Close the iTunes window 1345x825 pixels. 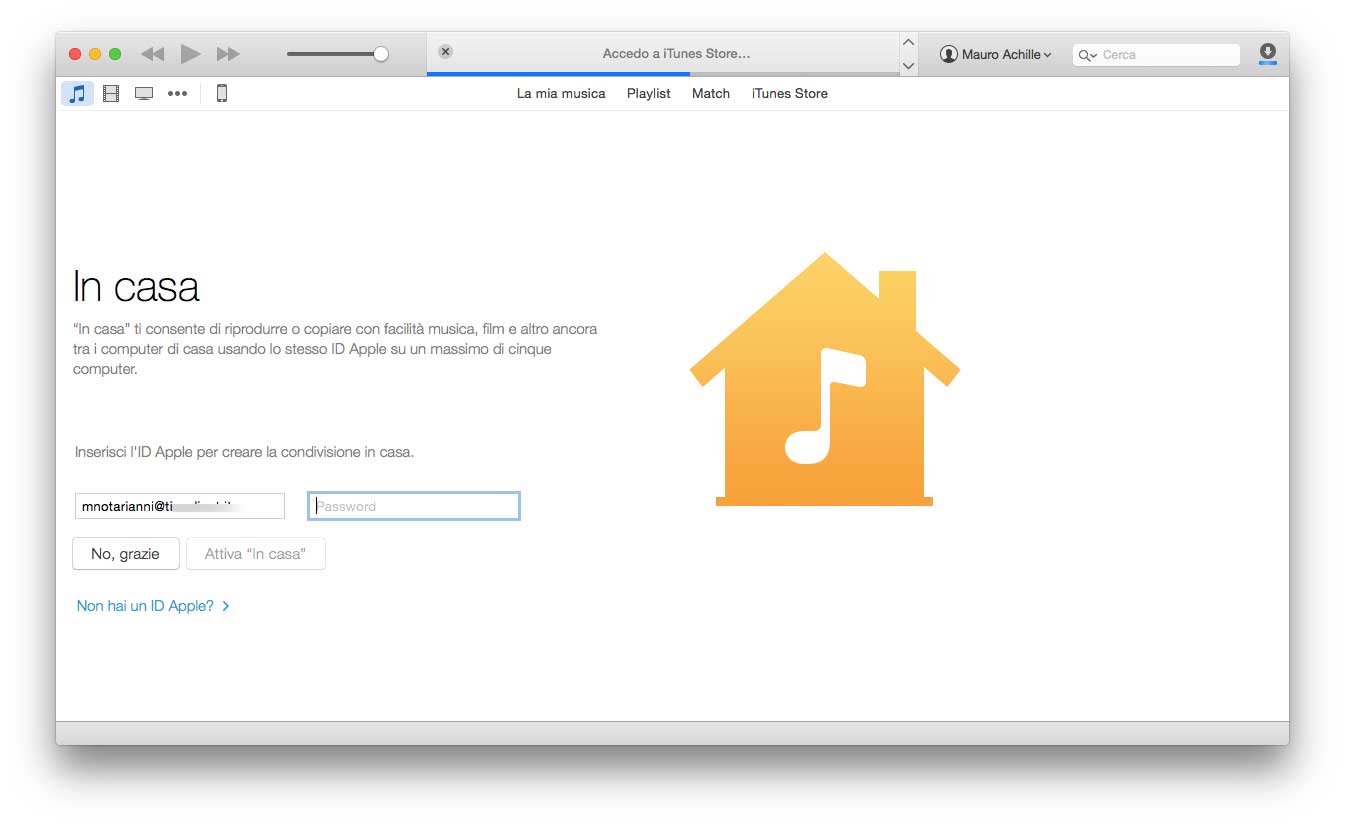(x=75, y=54)
